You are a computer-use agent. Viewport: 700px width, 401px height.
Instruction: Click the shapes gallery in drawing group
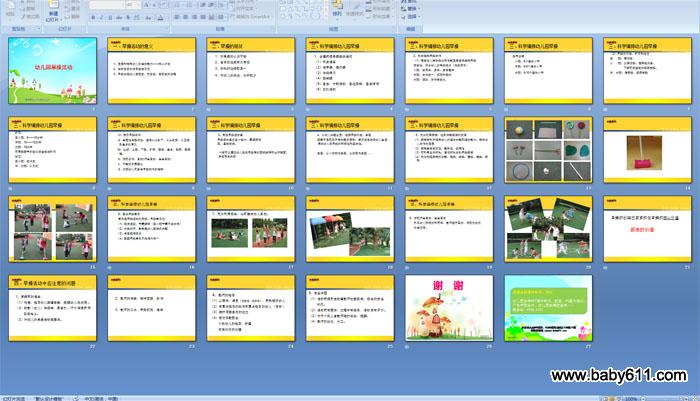coord(298,10)
